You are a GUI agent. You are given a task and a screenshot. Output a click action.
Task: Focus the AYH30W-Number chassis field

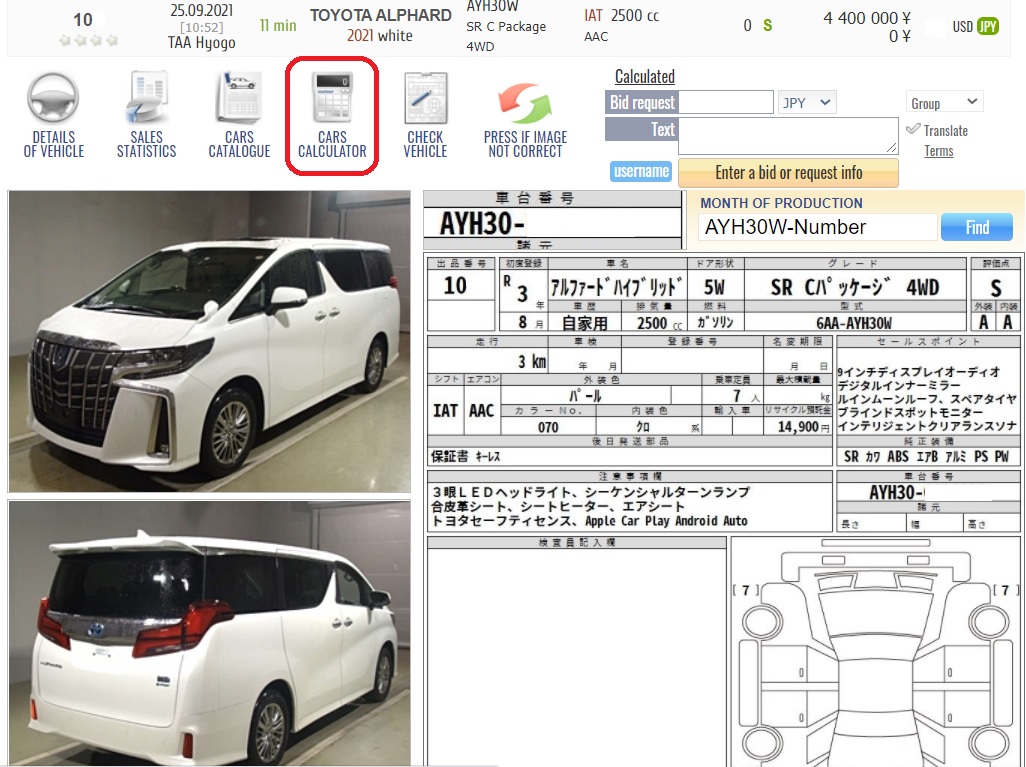[817, 228]
